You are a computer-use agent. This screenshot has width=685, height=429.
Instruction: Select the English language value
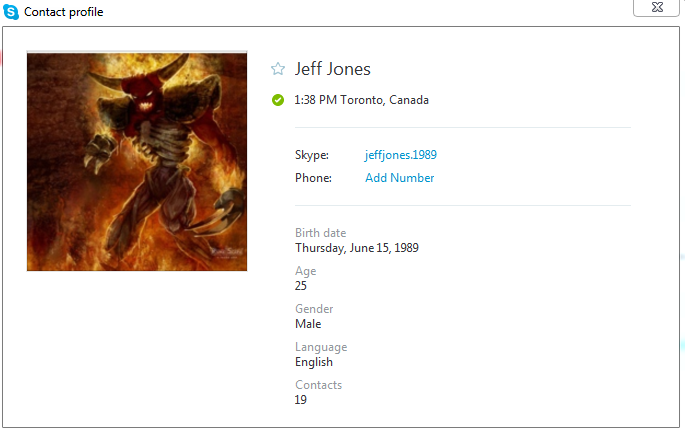coord(314,362)
